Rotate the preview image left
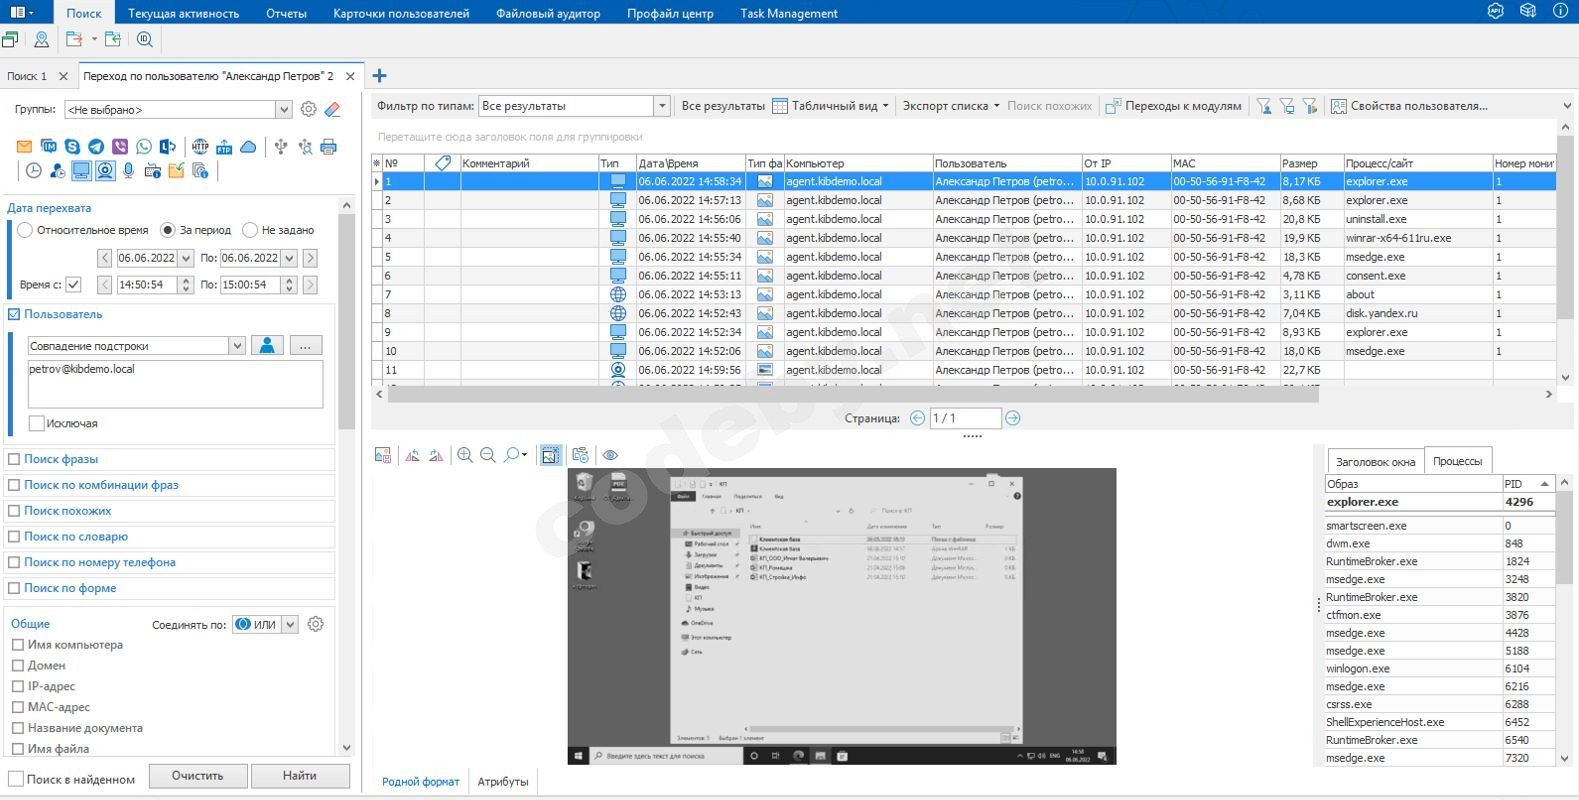Image resolution: width=1579 pixels, height=800 pixels. pyautogui.click(x=412, y=455)
